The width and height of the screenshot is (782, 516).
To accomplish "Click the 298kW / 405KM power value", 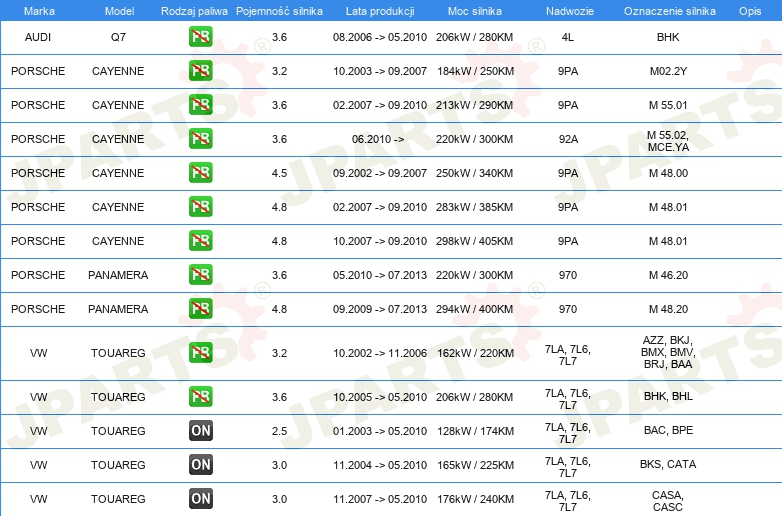I will click(x=474, y=241).
